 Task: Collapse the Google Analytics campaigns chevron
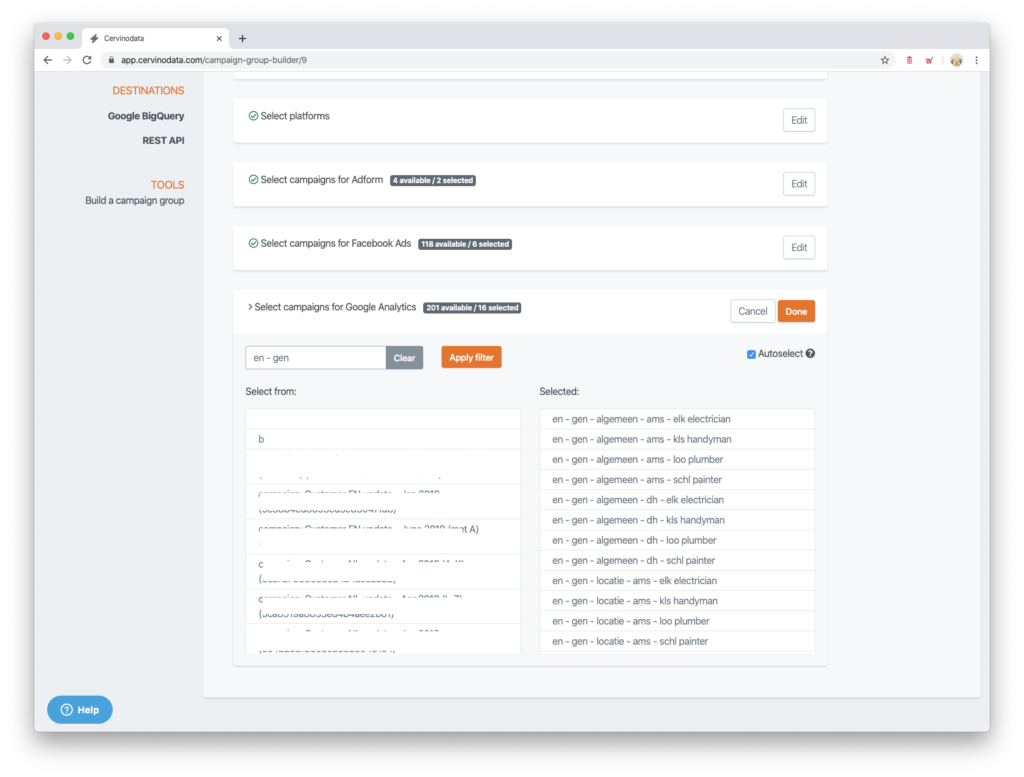[249, 307]
